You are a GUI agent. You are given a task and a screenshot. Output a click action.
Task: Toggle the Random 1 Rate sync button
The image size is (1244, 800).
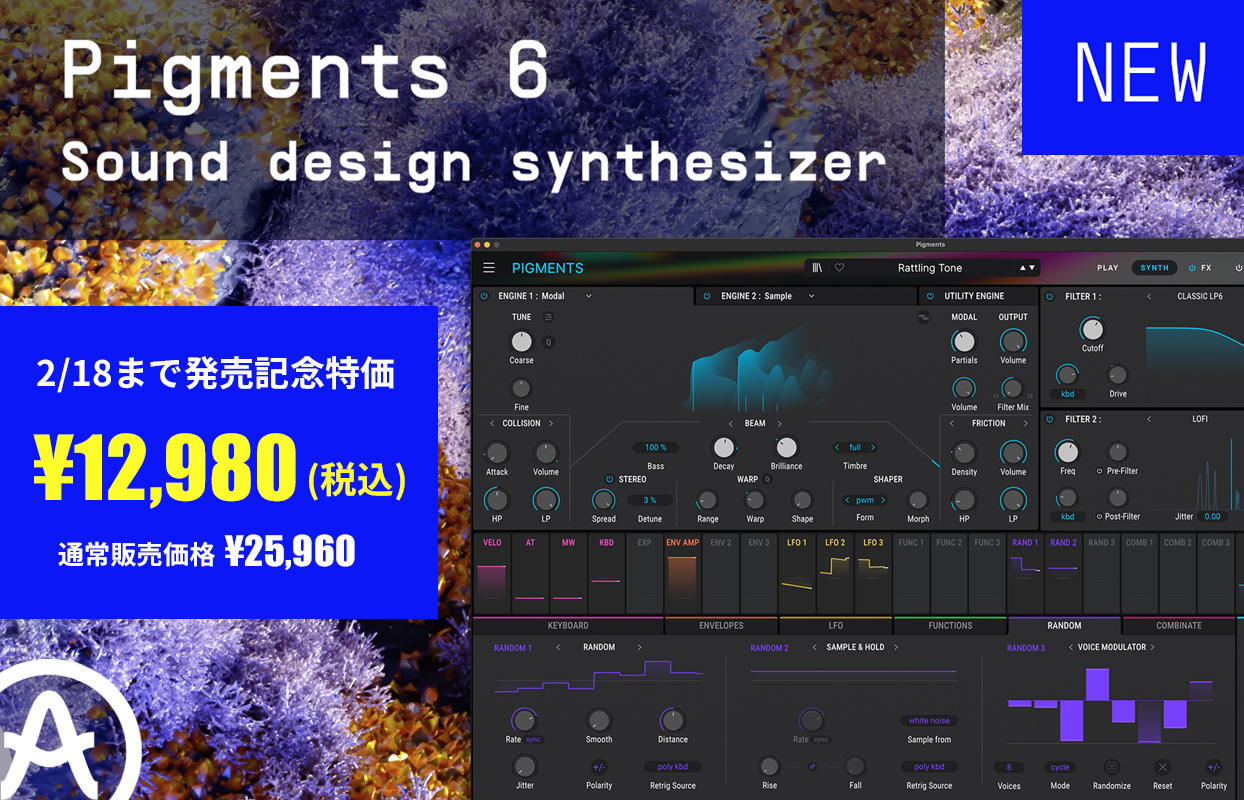(533, 740)
